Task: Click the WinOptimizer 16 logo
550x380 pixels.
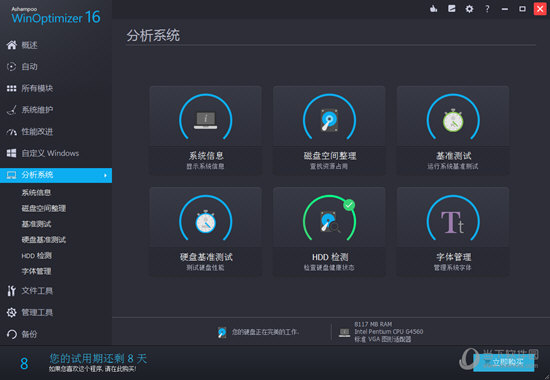Action: pyautogui.click(x=56, y=15)
